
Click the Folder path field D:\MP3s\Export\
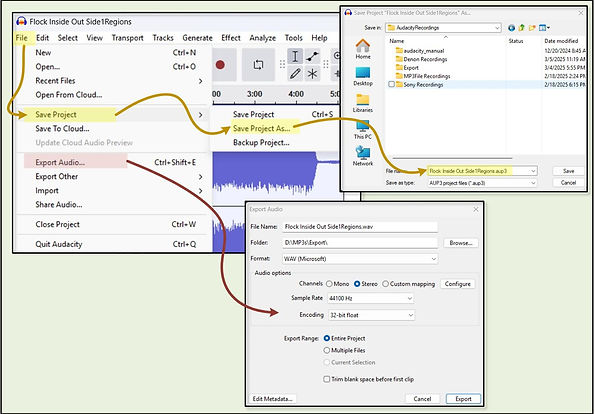(x=360, y=243)
